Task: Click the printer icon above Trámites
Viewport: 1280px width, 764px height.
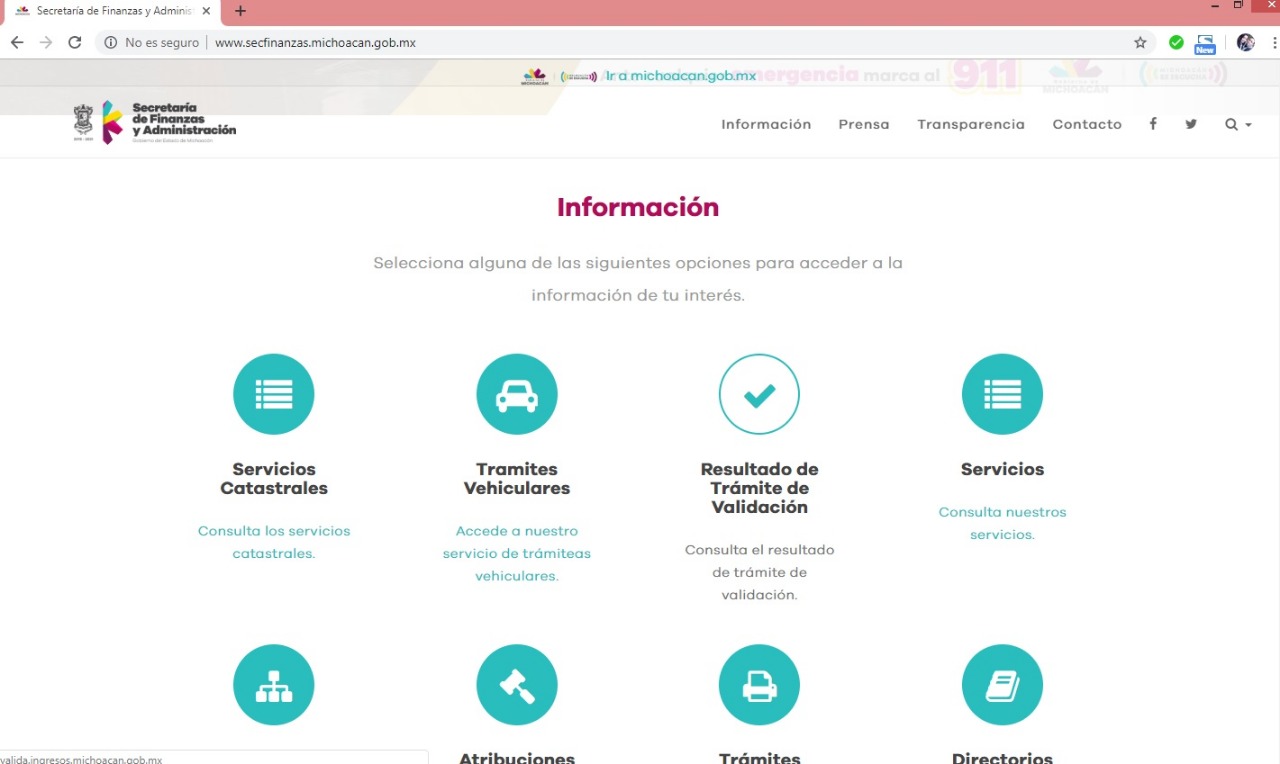Action: click(x=759, y=684)
